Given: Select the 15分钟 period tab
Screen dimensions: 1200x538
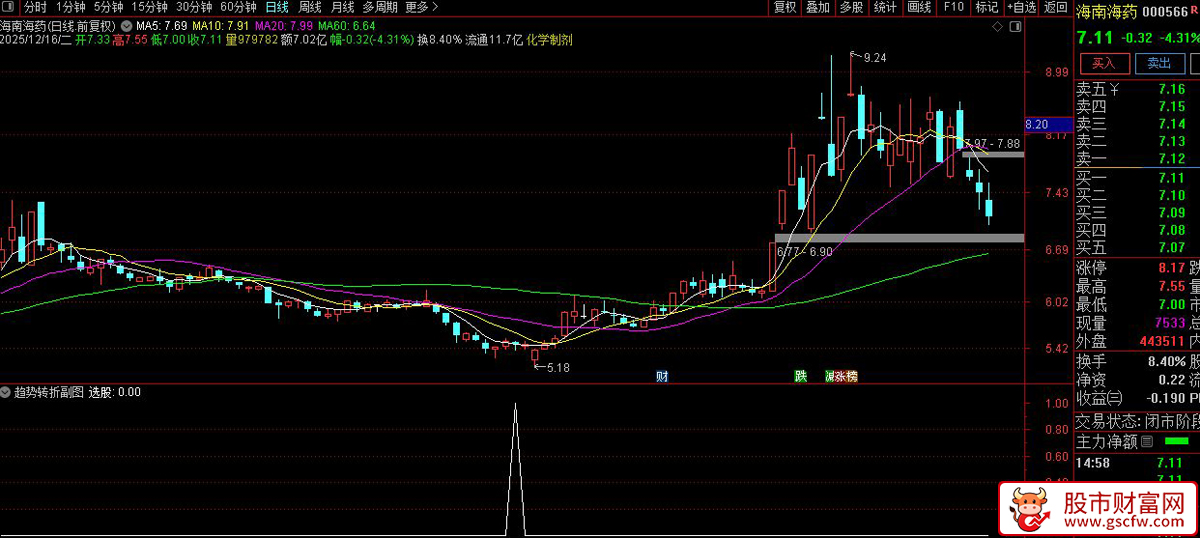Looking at the screenshot, I should click(149, 7).
